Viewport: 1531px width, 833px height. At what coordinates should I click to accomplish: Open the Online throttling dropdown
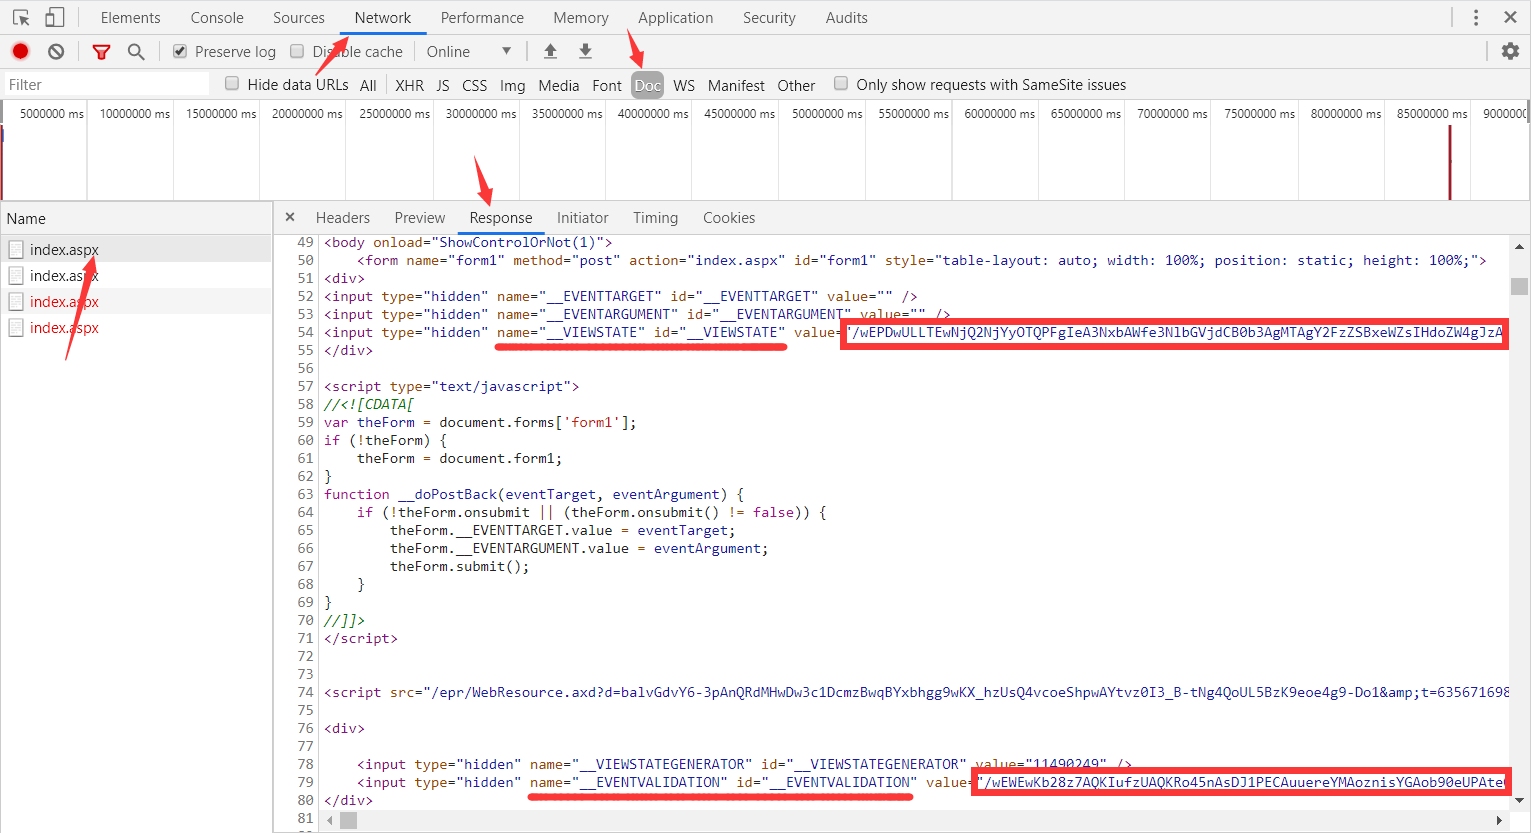click(468, 52)
